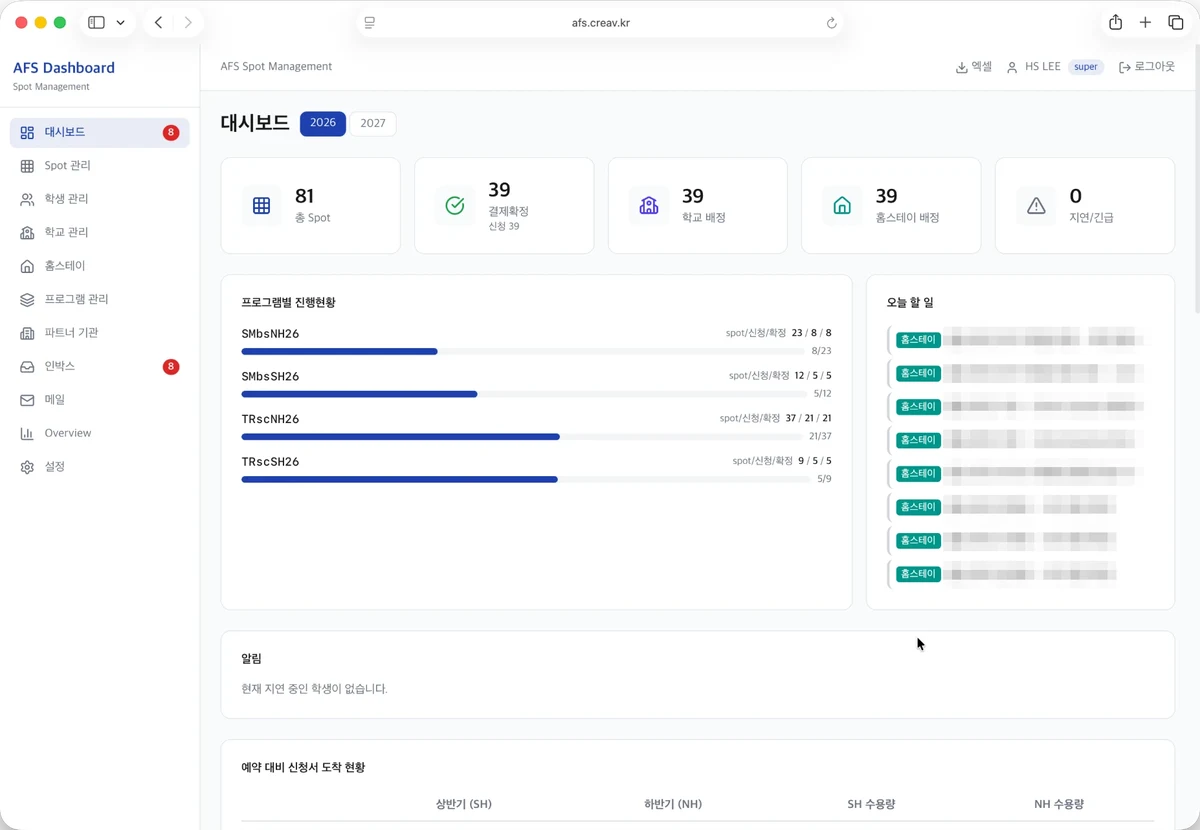Click the 하반기 (NH) column header

[673, 804]
